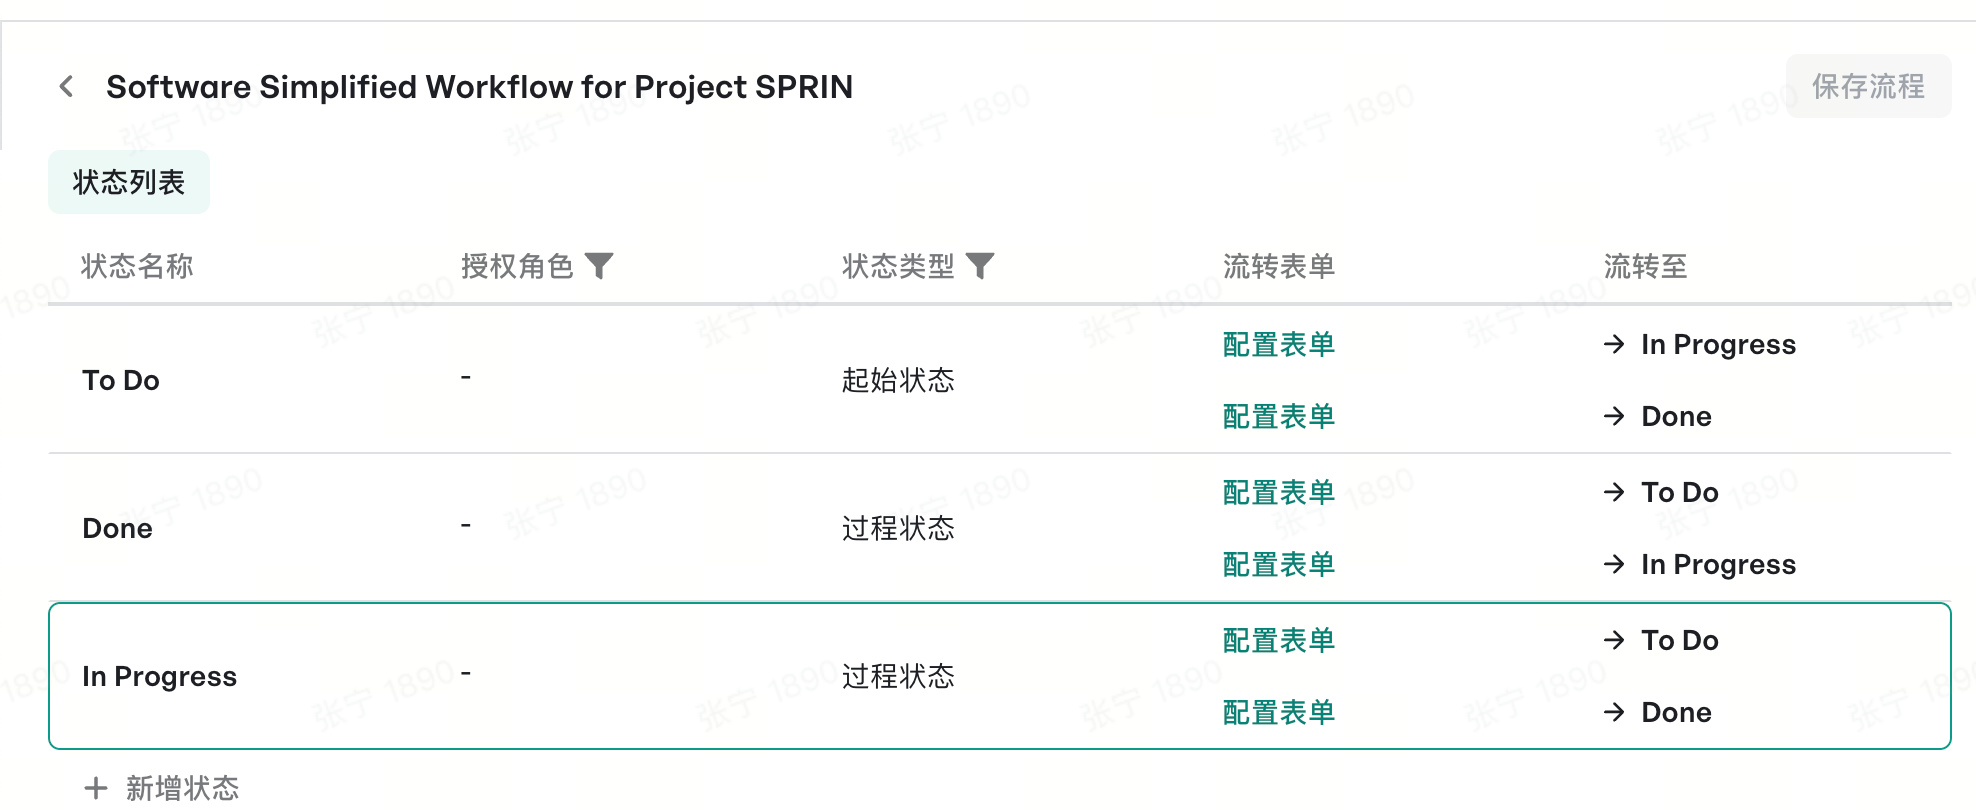Open the 状态类型 filter funnel icon
Viewport: 1976px width, 810px height.
click(980, 266)
